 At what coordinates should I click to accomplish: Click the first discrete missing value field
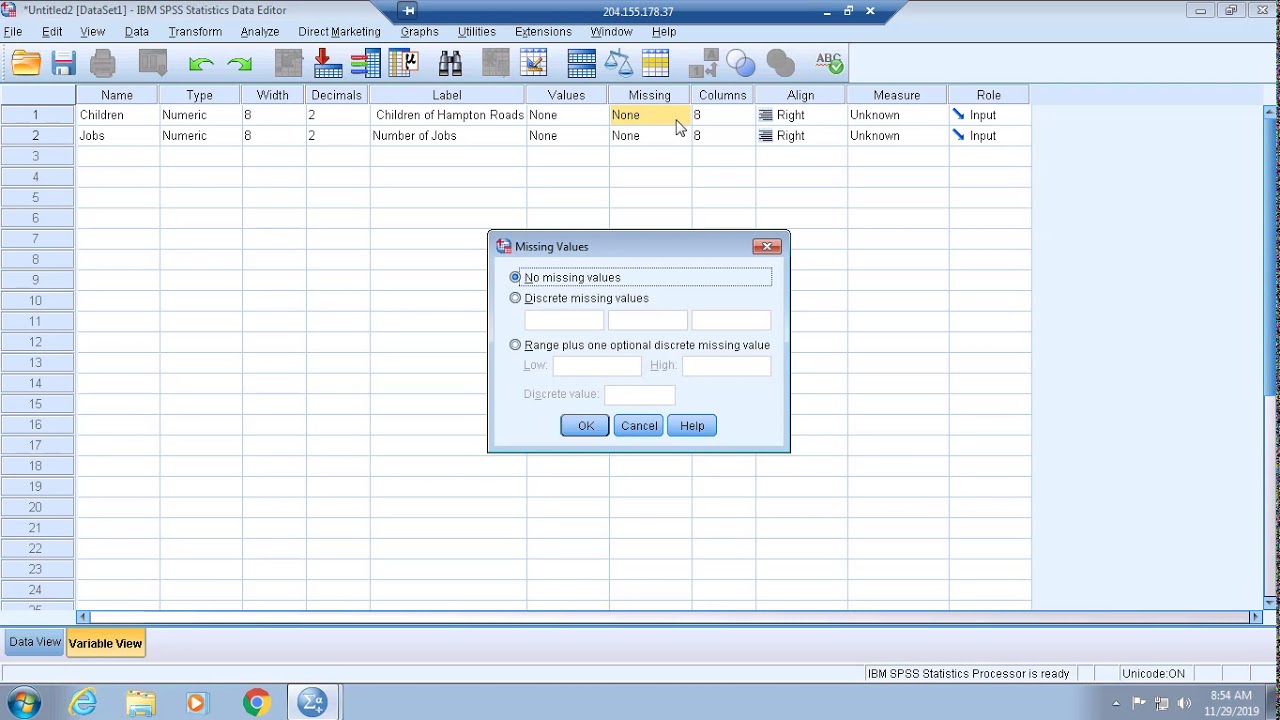point(564,320)
